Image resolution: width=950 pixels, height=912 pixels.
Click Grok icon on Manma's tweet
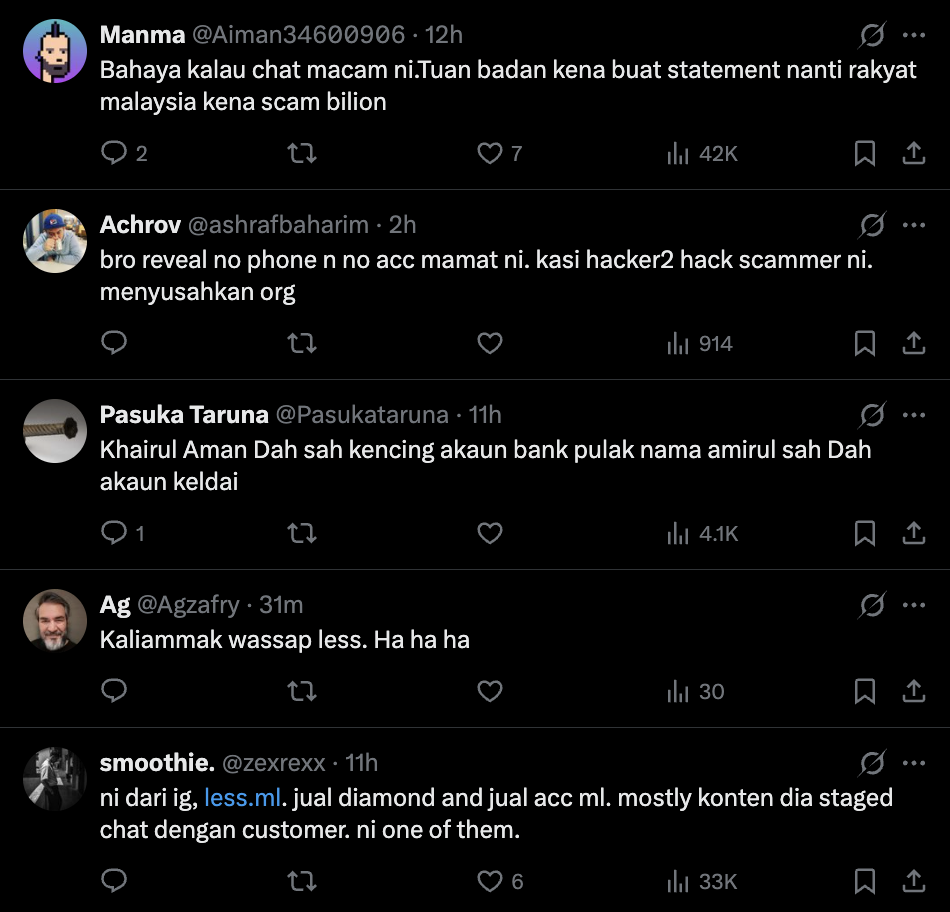pyautogui.click(x=872, y=36)
